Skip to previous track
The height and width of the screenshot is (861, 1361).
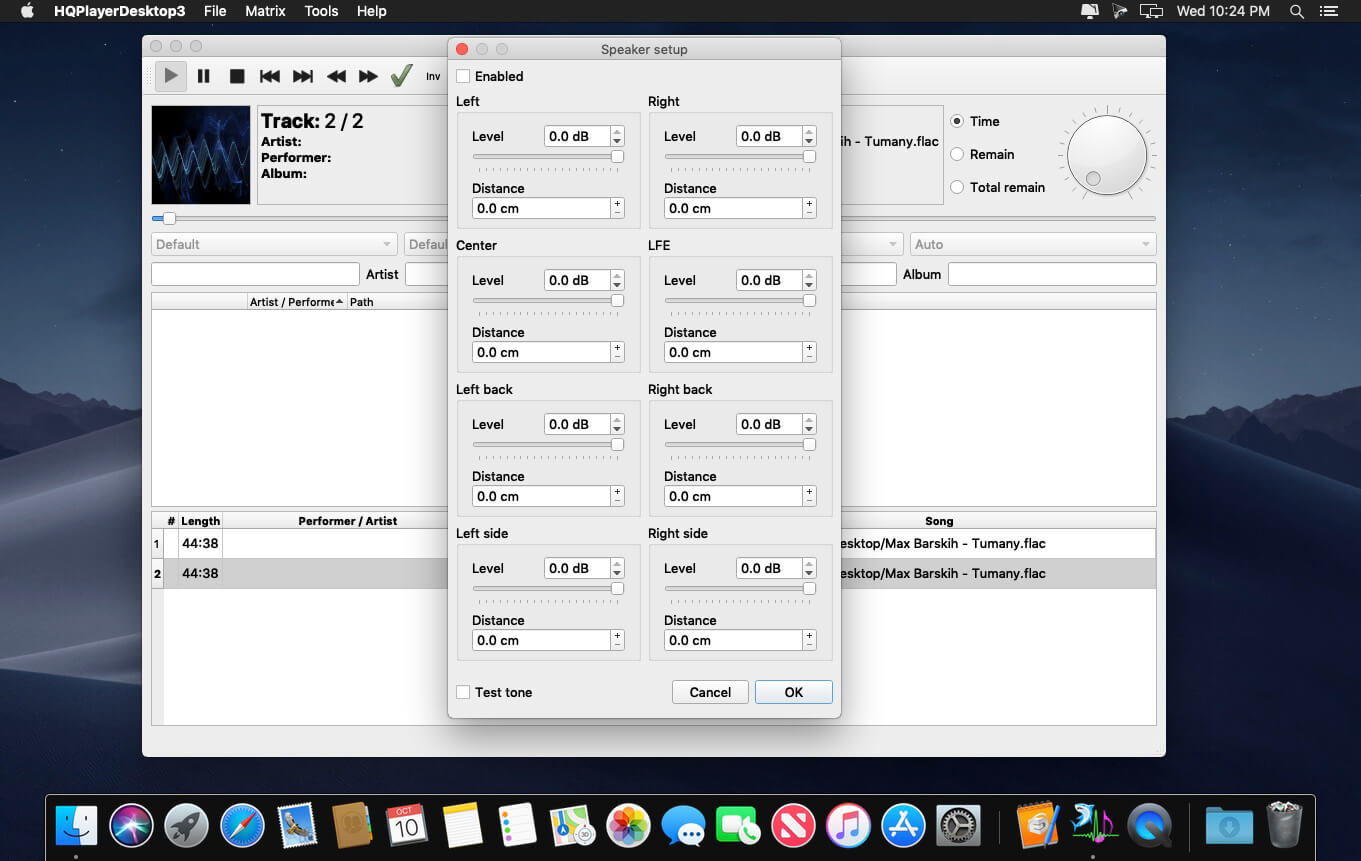[x=270, y=76]
